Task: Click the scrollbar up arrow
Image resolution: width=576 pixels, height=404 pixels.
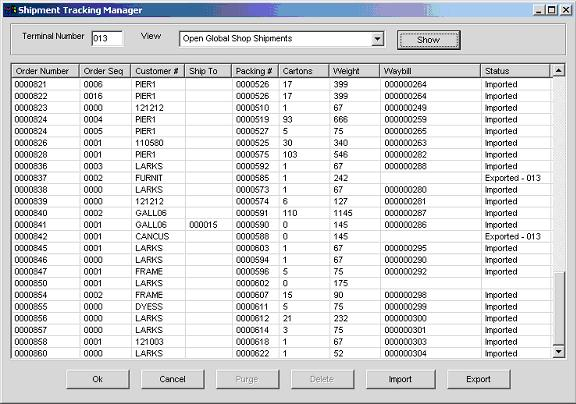Action: tap(558, 71)
